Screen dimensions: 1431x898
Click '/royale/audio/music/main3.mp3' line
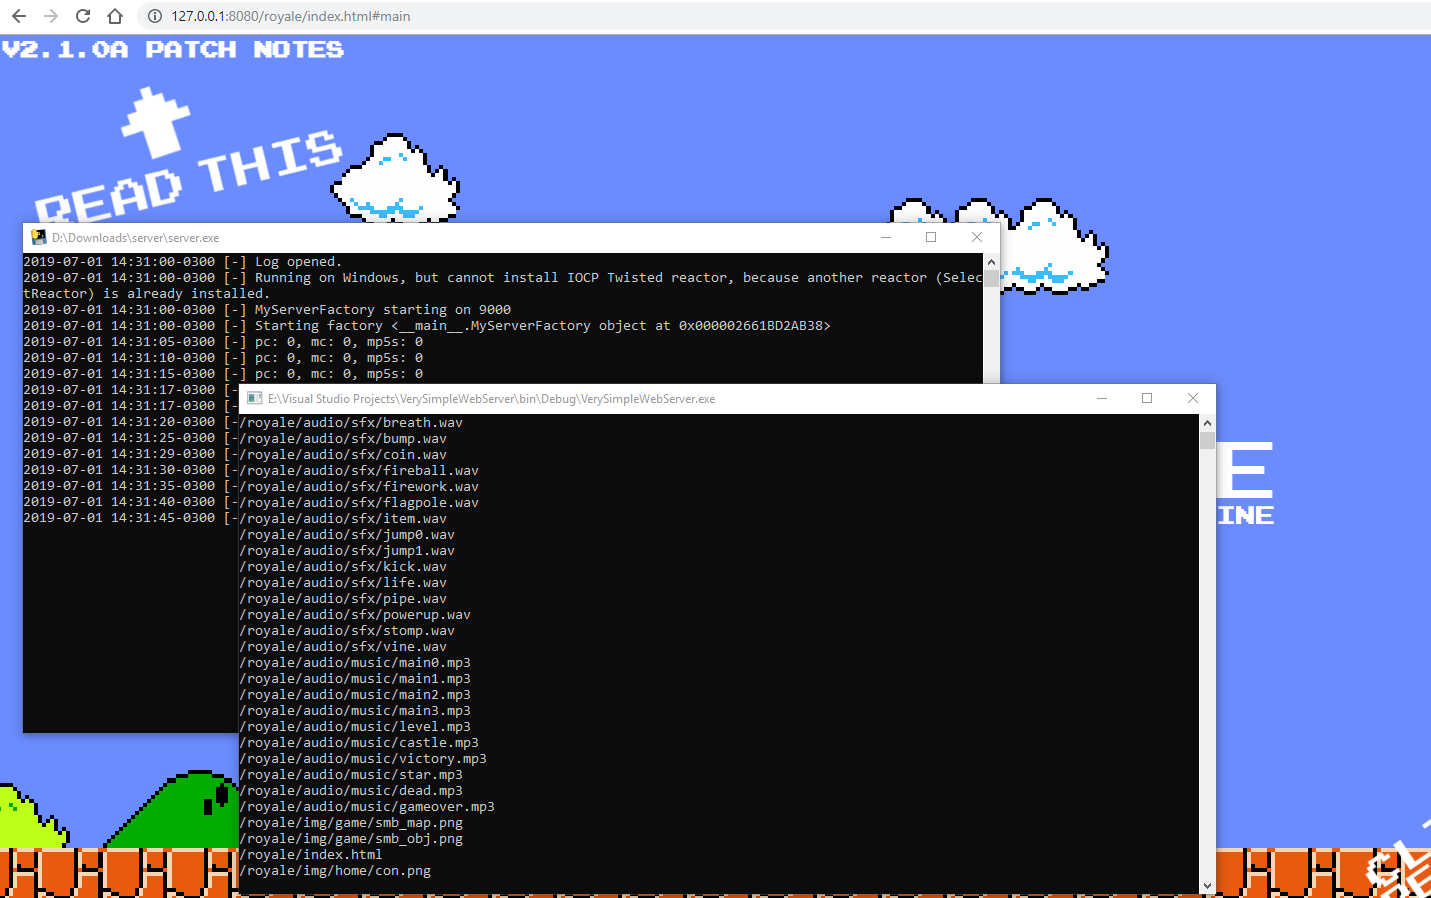[355, 711]
